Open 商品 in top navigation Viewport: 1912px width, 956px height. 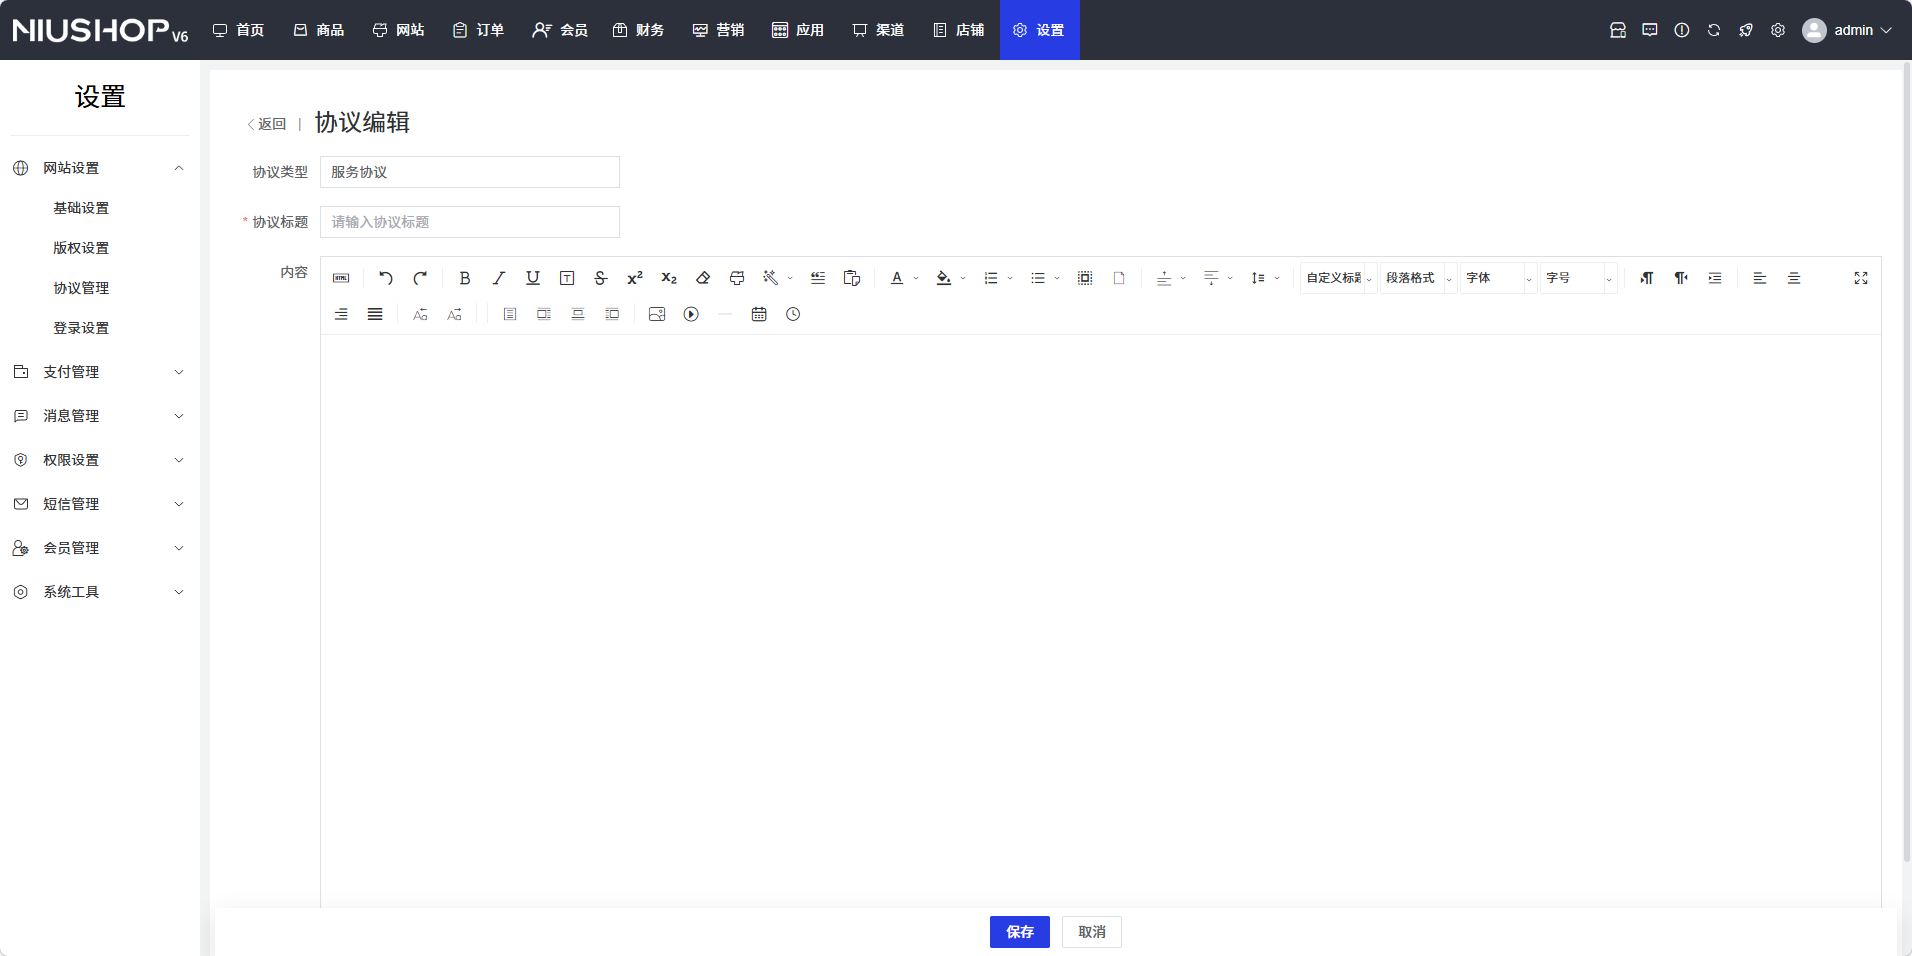319,30
